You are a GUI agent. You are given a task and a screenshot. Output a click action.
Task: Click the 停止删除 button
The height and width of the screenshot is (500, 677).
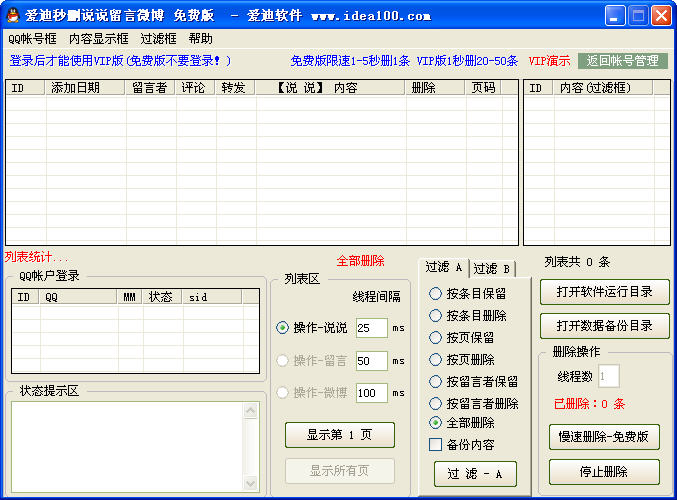pyautogui.click(x=604, y=472)
